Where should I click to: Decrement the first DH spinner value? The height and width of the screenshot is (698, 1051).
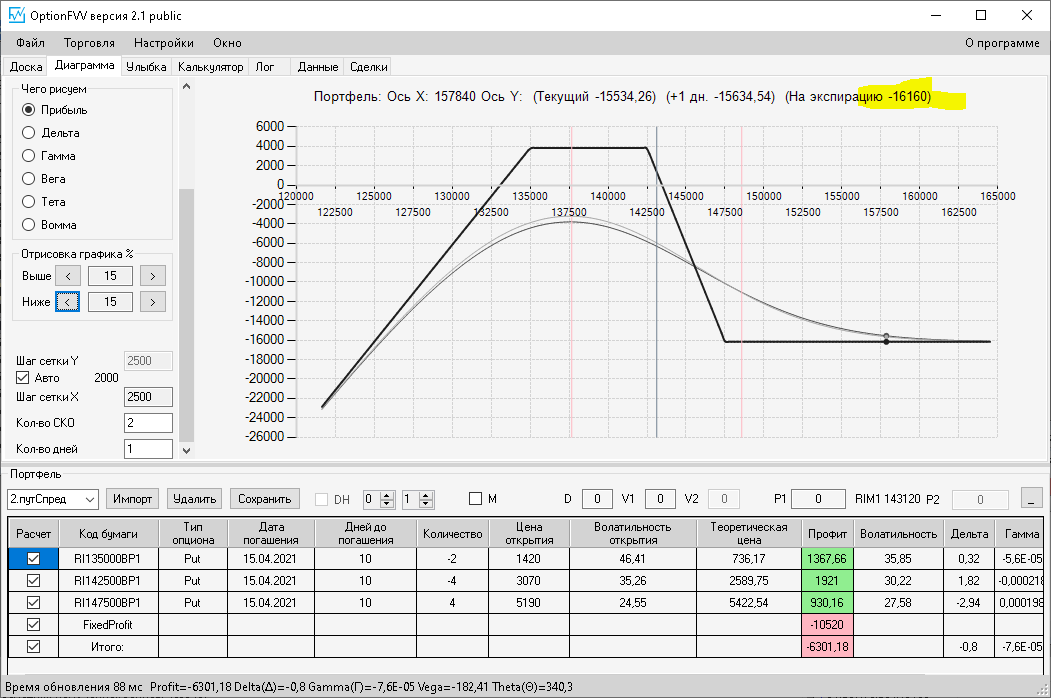click(387, 504)
